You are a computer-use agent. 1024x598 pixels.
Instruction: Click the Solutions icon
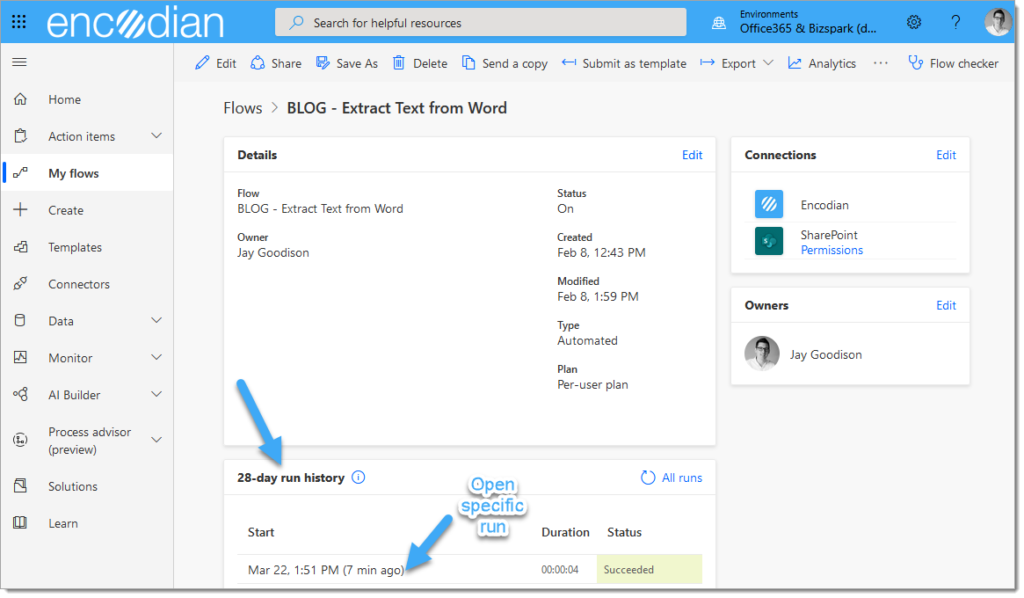[20, 486]
